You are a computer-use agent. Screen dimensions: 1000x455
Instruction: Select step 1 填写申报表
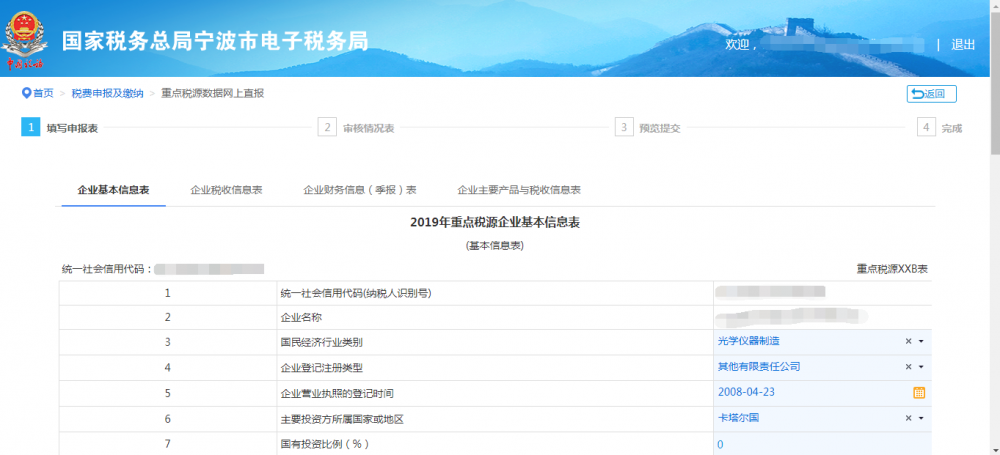[60, 128]
